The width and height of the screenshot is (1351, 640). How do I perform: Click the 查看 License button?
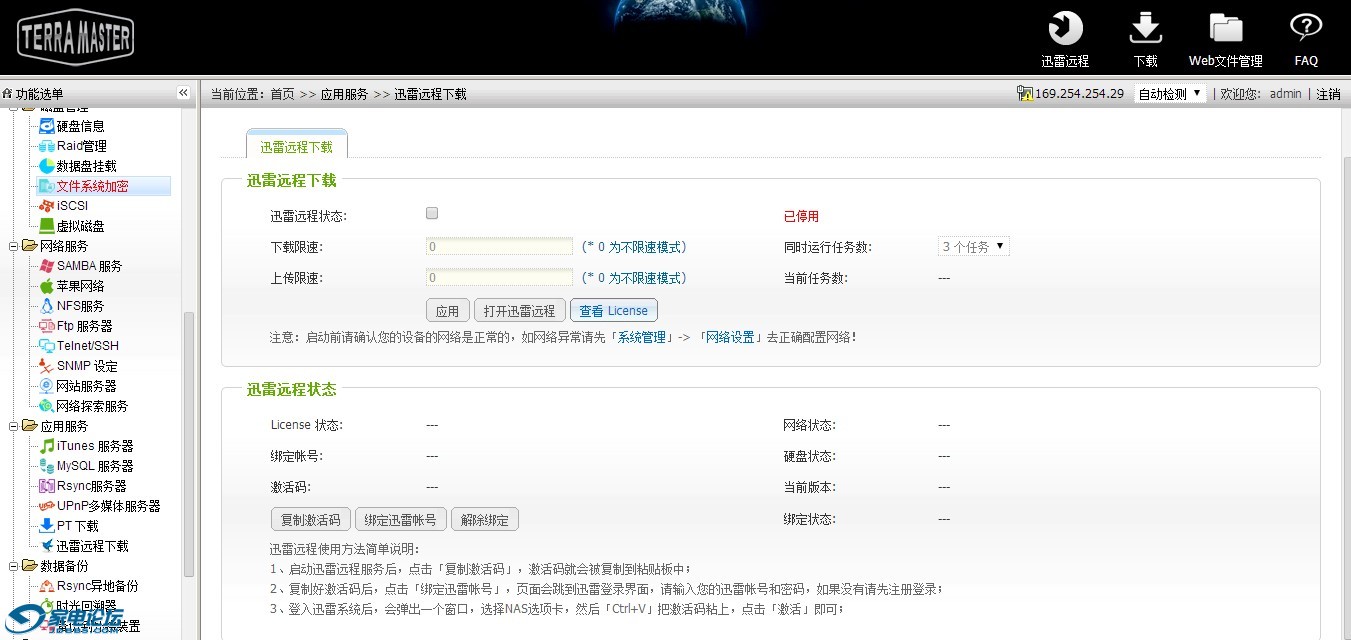coord(614,311)
